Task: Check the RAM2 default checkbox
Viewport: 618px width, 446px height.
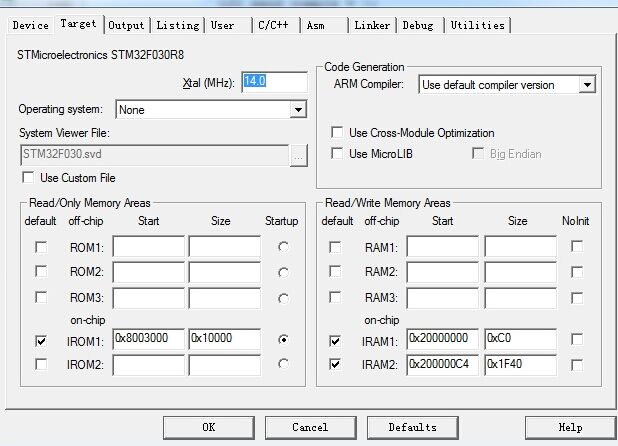Action: pos(335,271)
